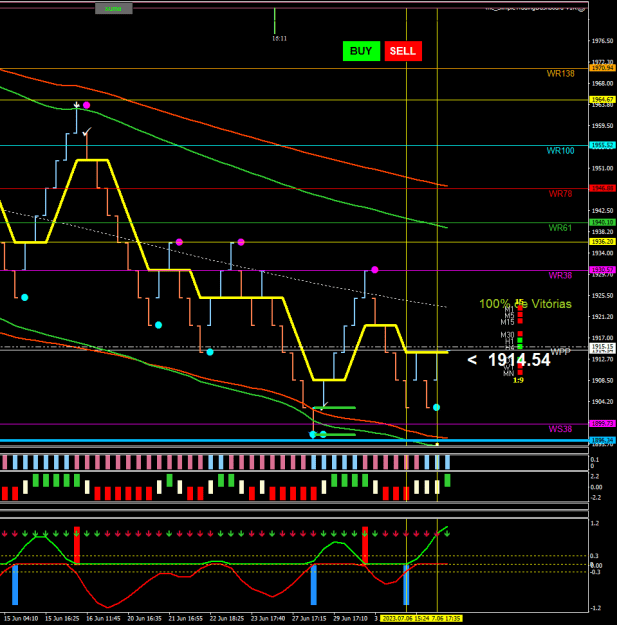
Task: Click the green BUY button
Action: tap(361, 51)
